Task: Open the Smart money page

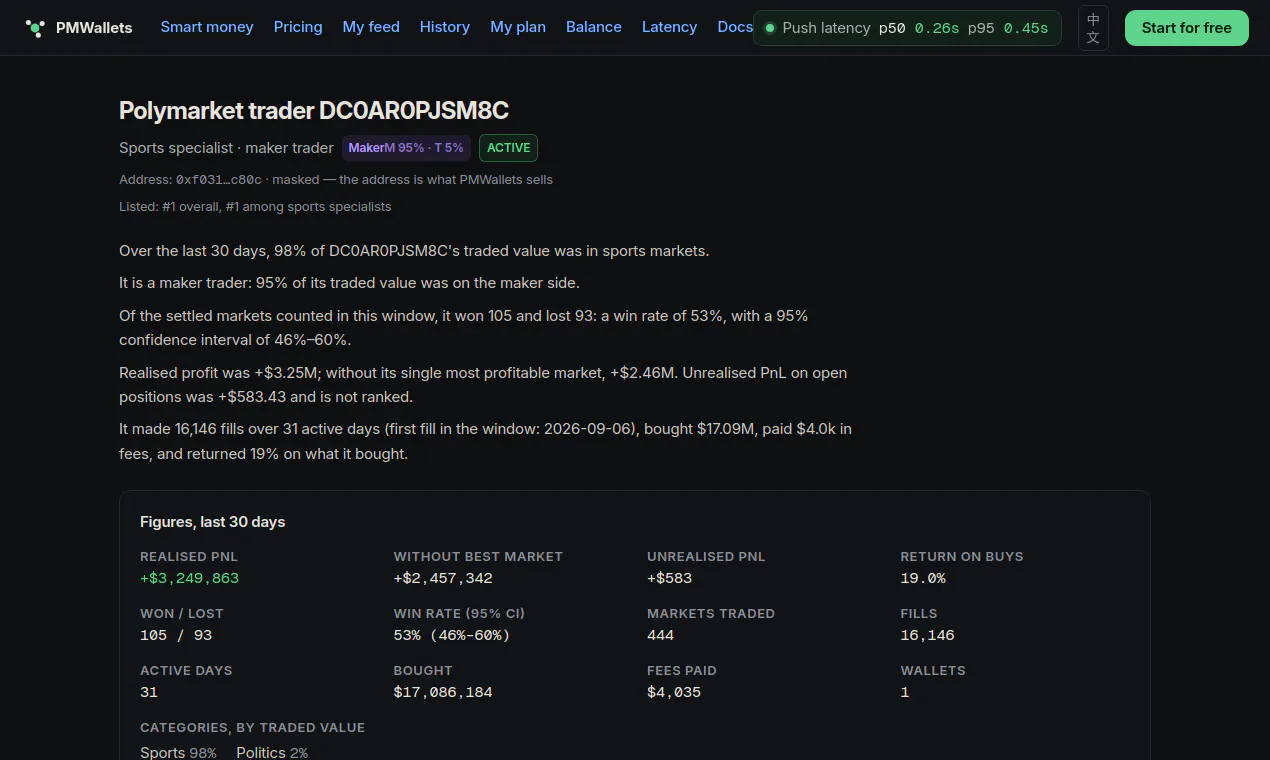Action: [x=207, y=27]
